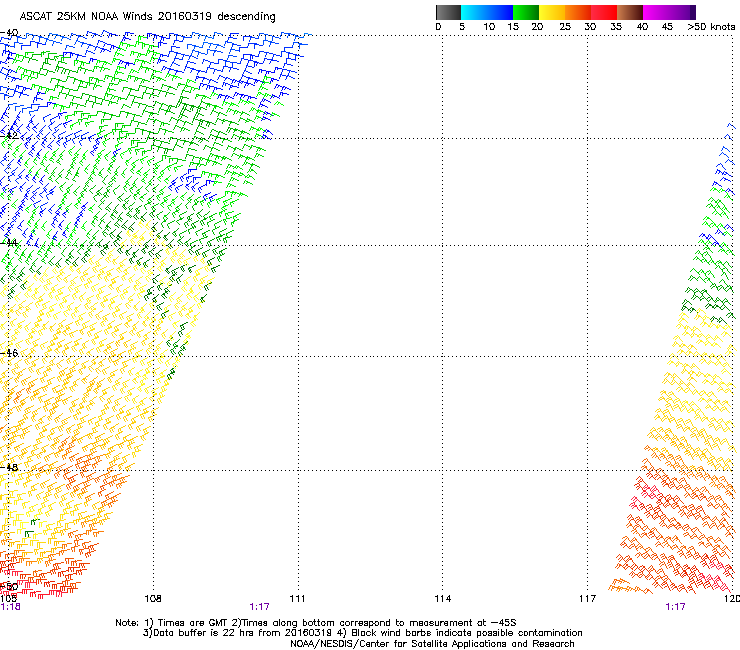The image size is (740, 650).
Task: Select the '108' longitude axis label
Action: click(x=153, y=599)
